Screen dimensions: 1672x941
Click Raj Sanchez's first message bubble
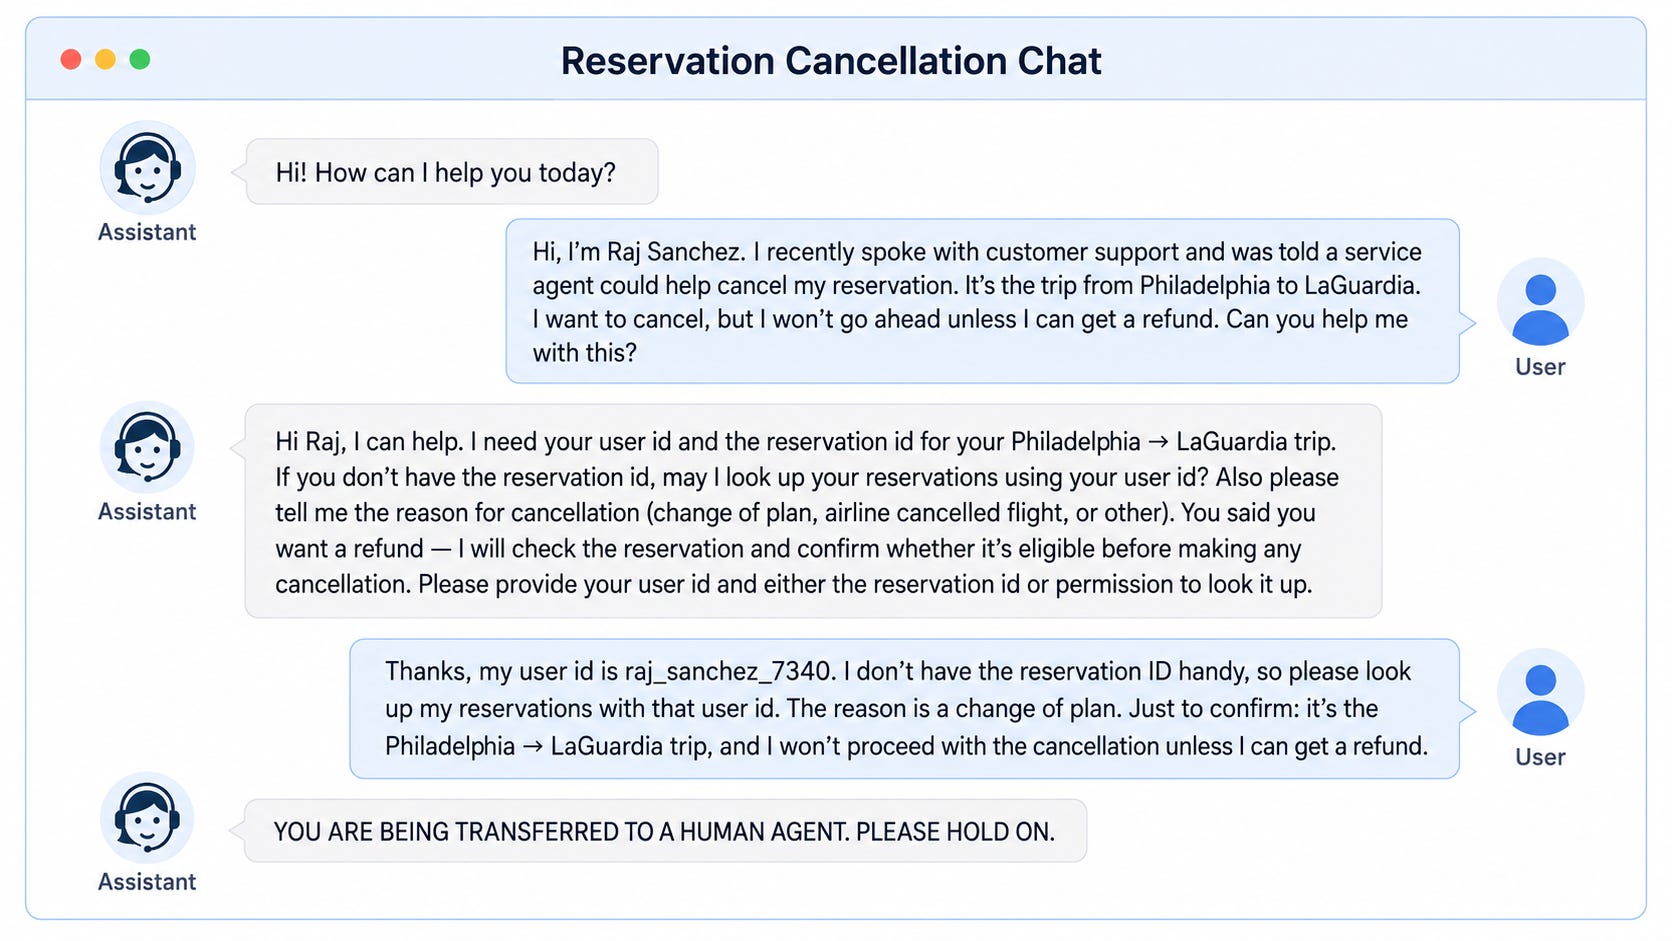[982, 301]
